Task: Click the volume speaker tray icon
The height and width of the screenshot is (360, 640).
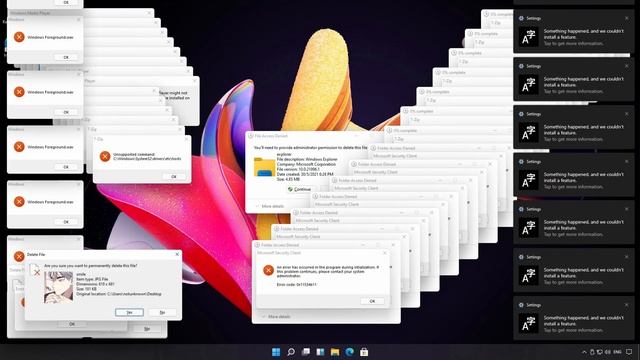Action: (608, 352)
